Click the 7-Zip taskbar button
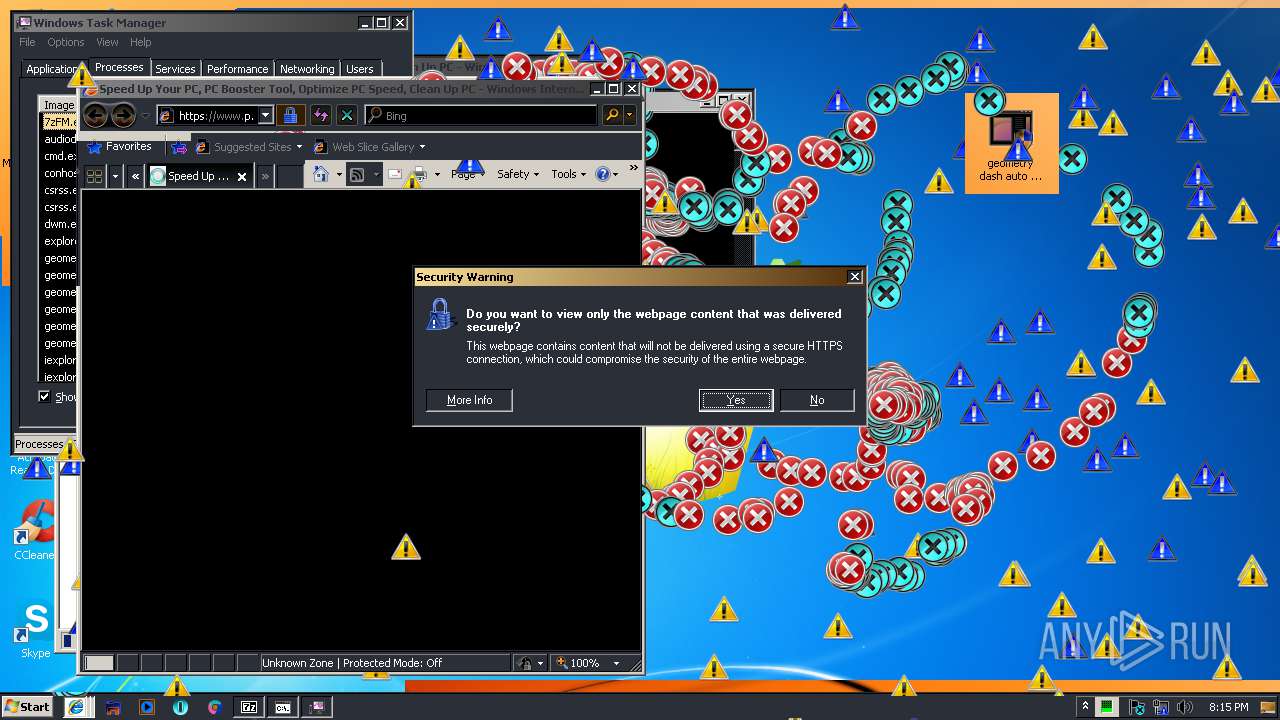1280x720 pixels. [x=249, y=707]
